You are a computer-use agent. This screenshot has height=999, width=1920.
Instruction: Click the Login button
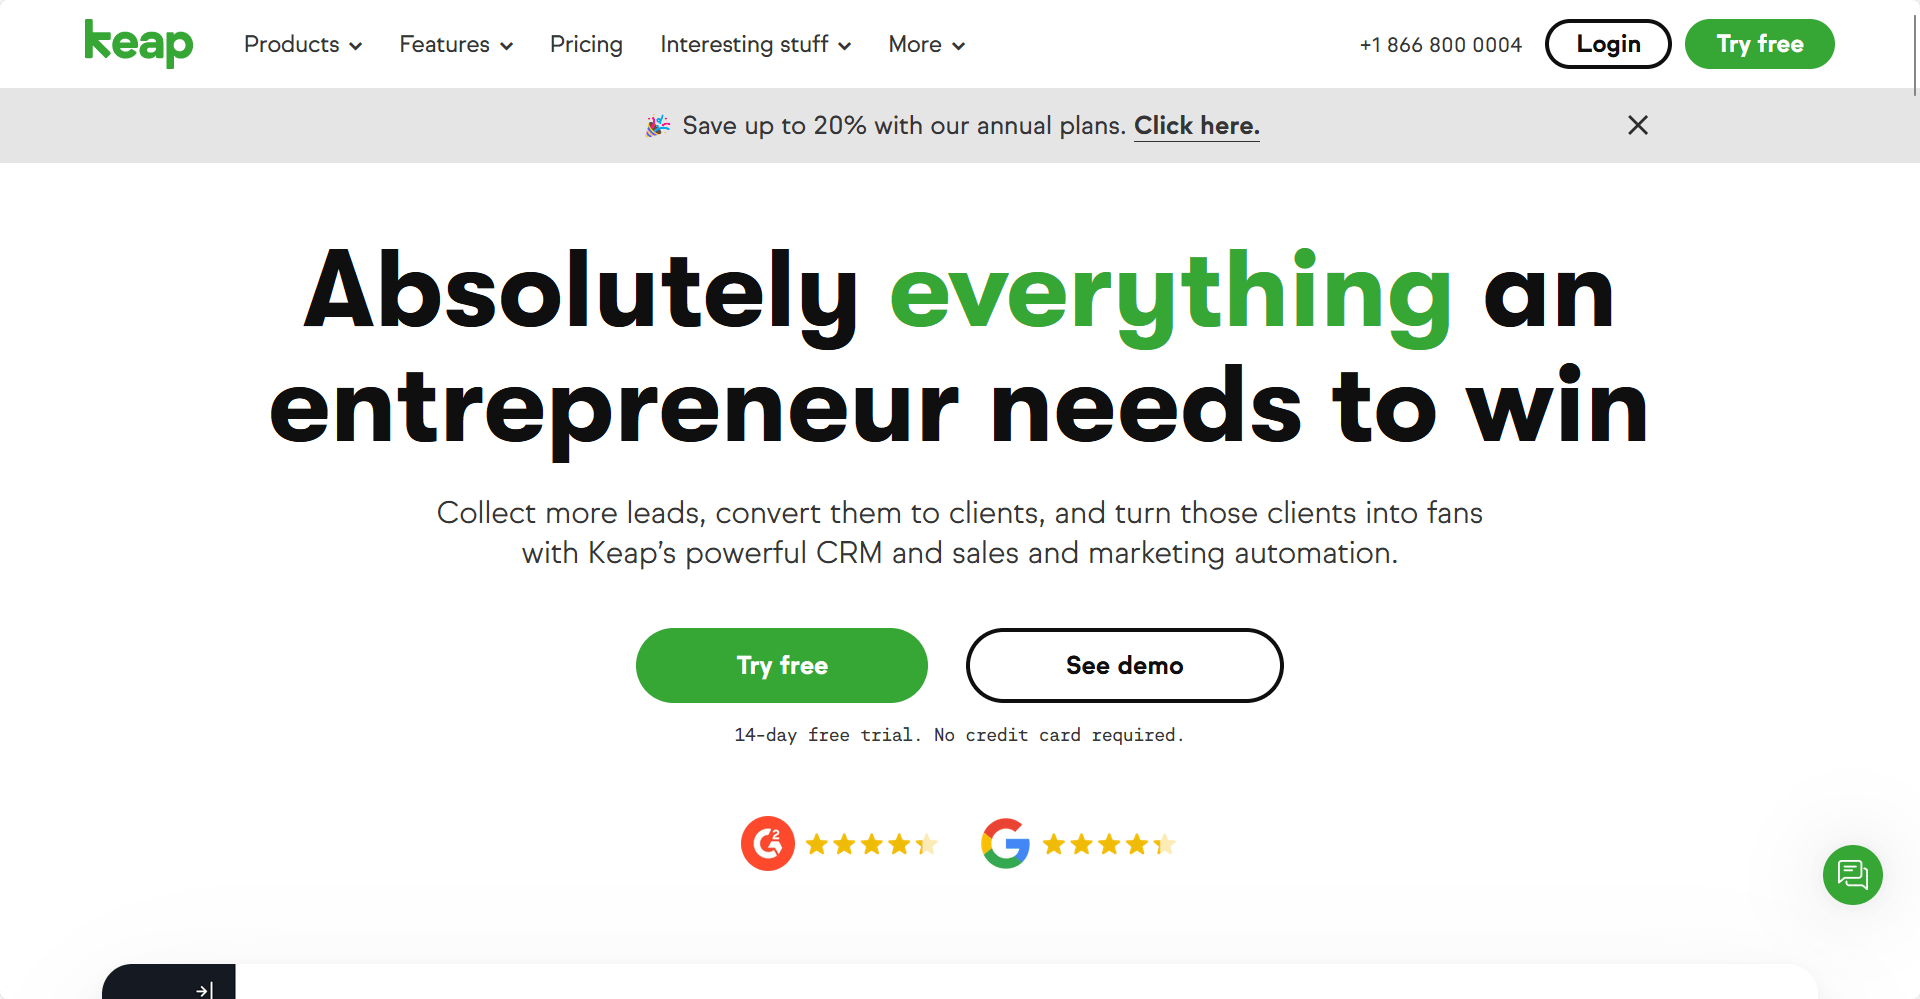click(1608, 44)
